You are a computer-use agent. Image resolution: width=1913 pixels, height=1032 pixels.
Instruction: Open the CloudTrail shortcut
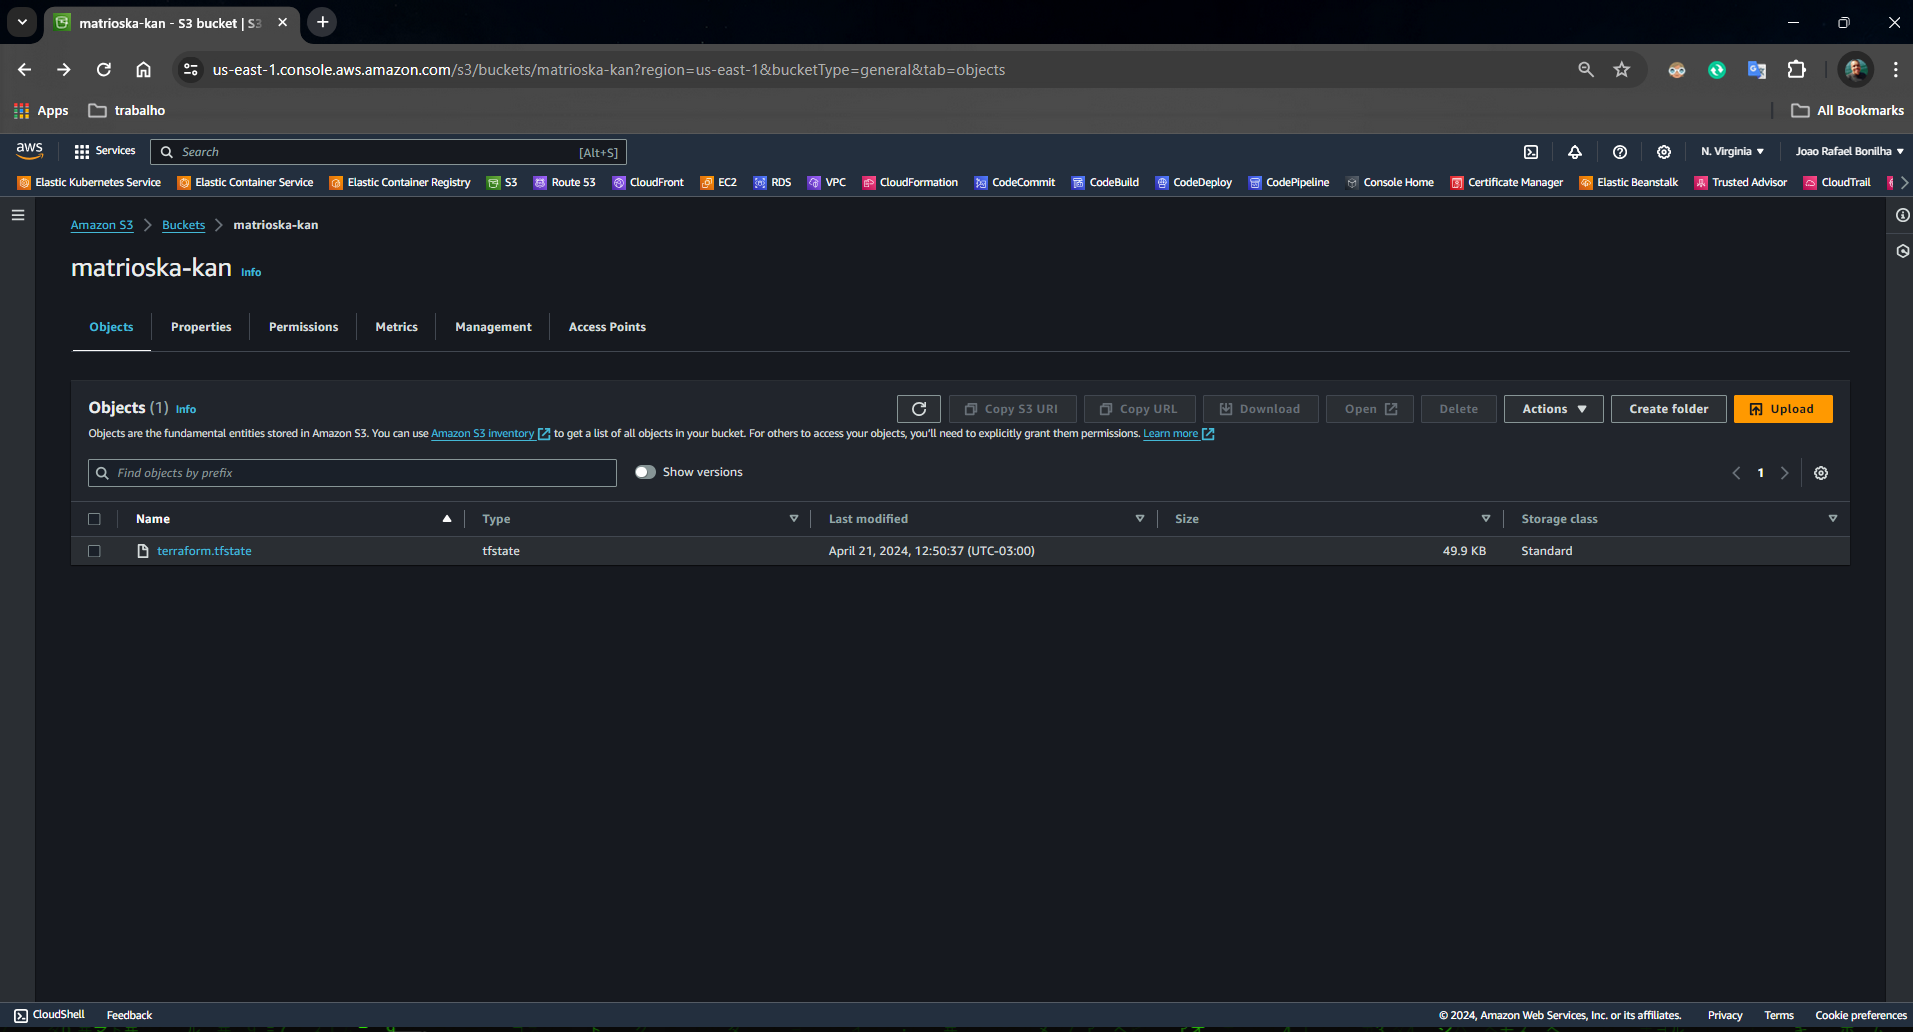click(x=1837, y=182)
